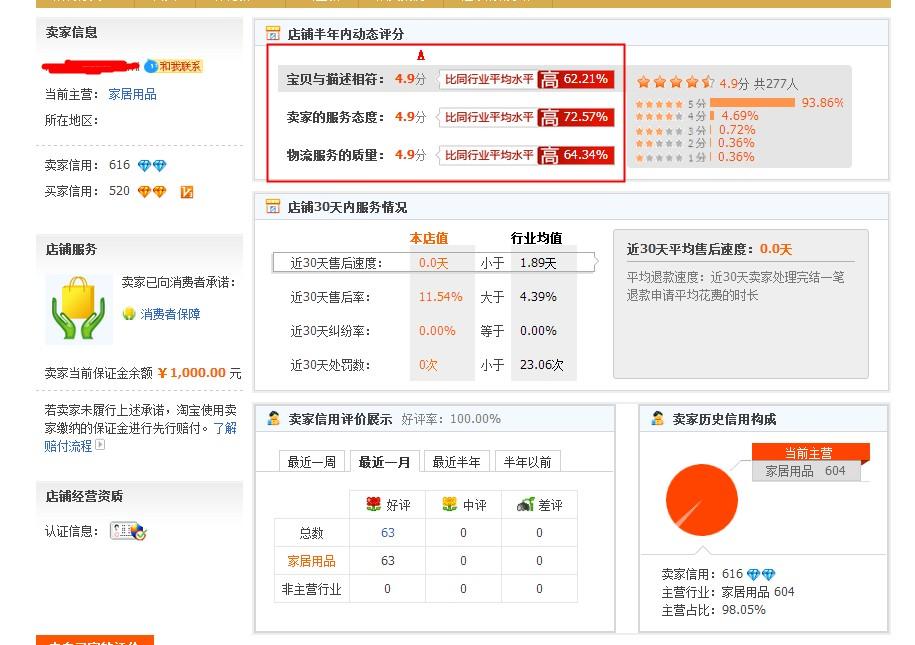This screenshot has width=915, height=645.
Task: Switch to the 最近一月 tab
Action: point(384,462)
